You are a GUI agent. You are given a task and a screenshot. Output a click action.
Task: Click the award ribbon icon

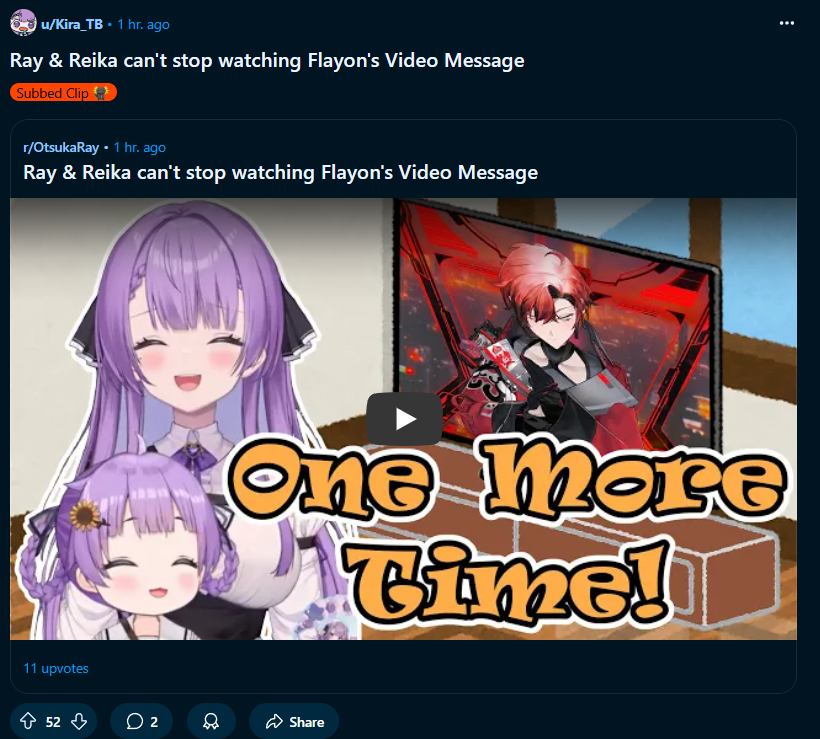point(211,721)
